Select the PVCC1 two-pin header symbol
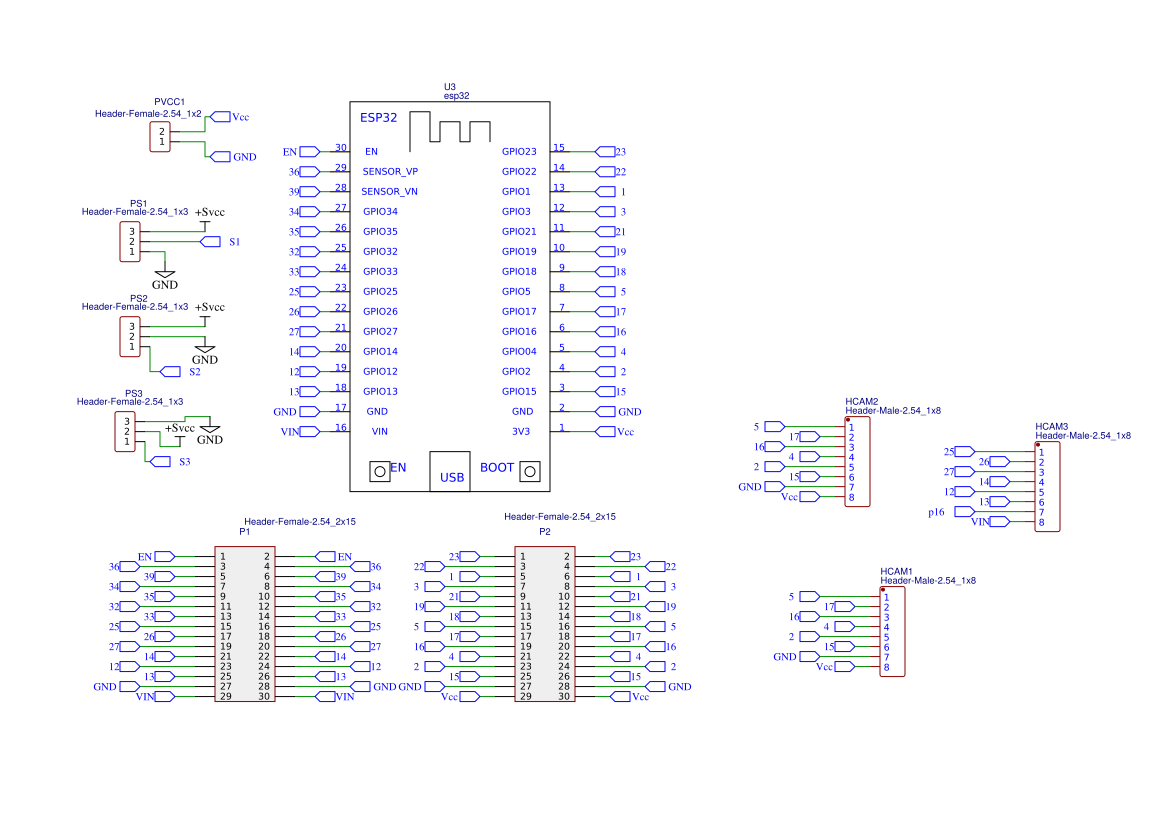 pos(160,136)
